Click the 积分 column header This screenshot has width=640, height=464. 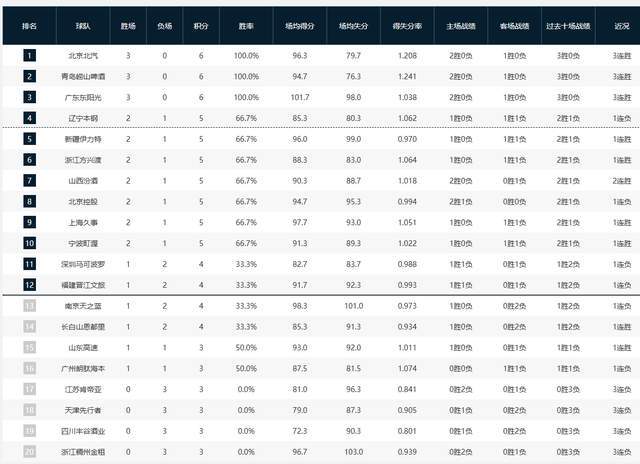(x=201, y=25)
